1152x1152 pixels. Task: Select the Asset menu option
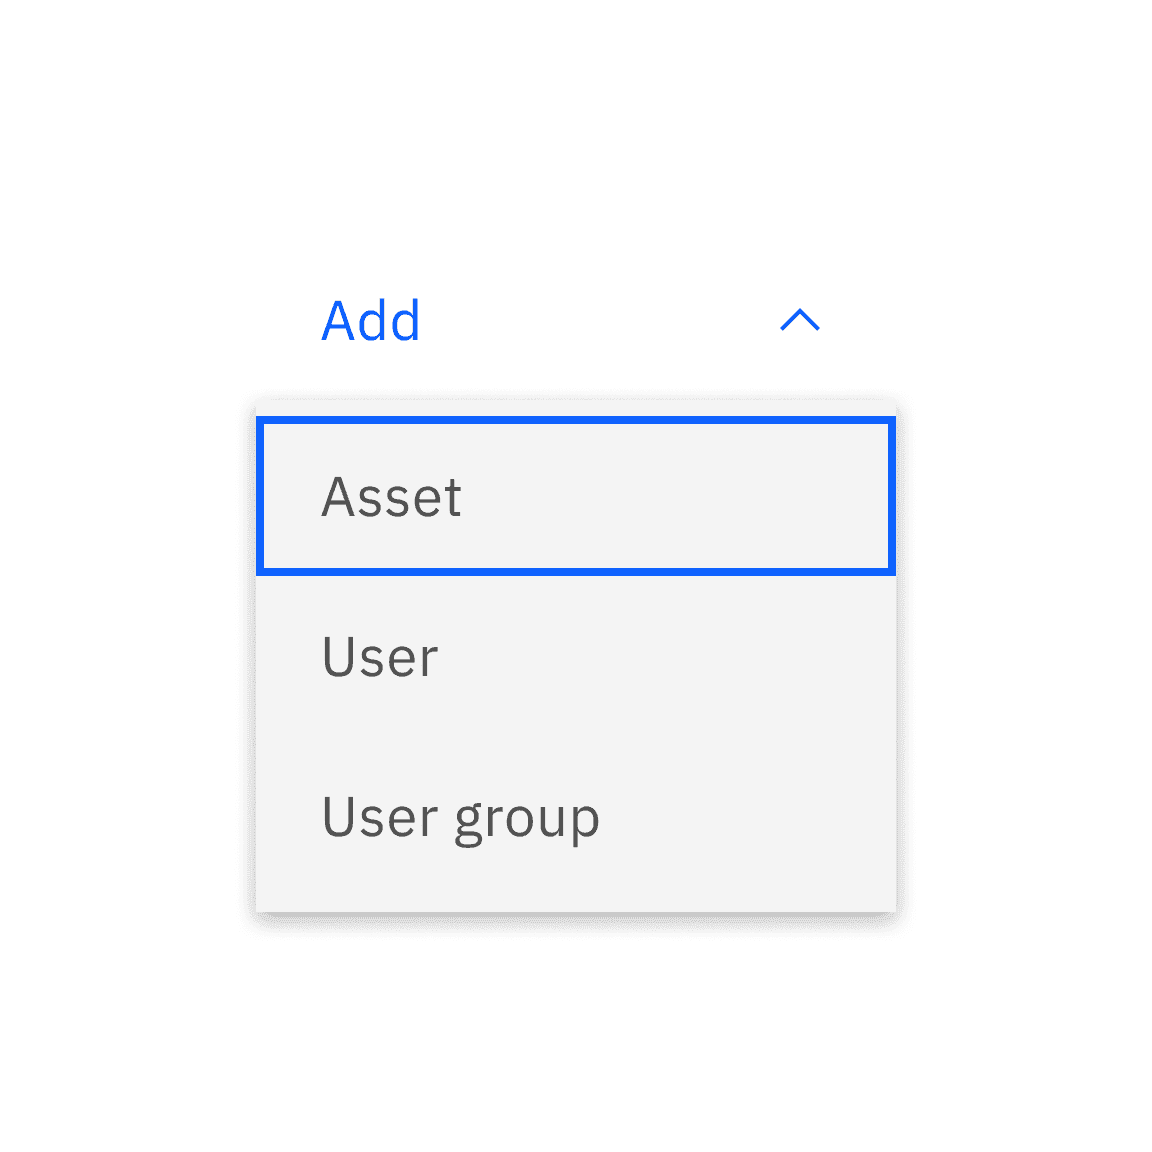[x=575, y=497]
